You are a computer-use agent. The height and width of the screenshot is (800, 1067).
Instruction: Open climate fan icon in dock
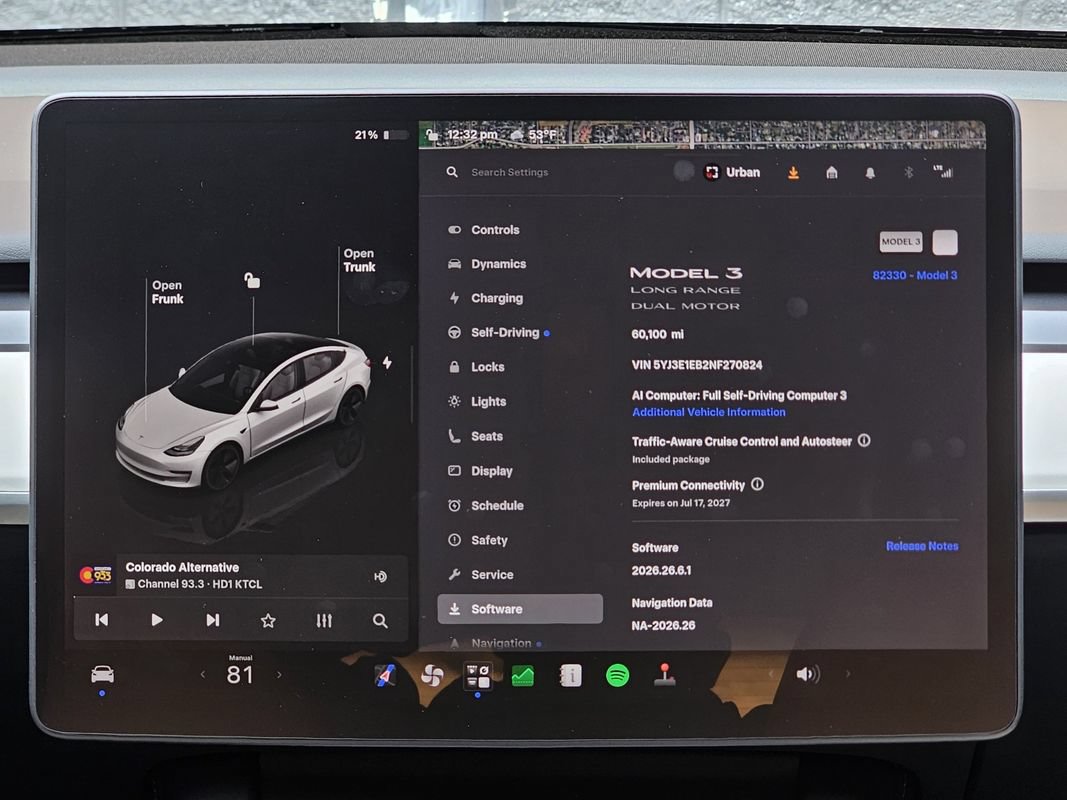431,676
